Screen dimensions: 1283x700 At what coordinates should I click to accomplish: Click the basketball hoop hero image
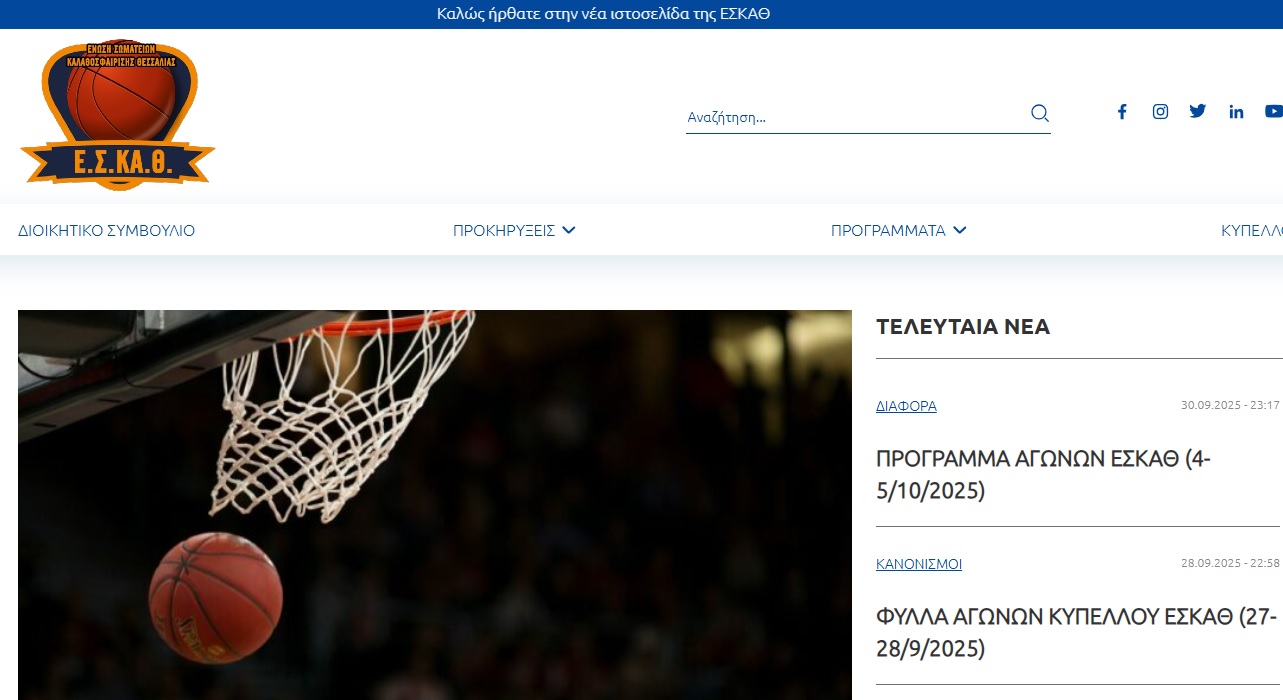(434, 504)
